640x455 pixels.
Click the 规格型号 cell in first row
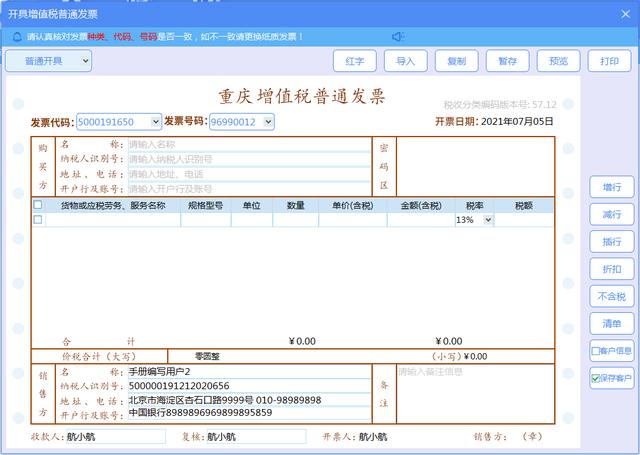click(x=206, y=220)
